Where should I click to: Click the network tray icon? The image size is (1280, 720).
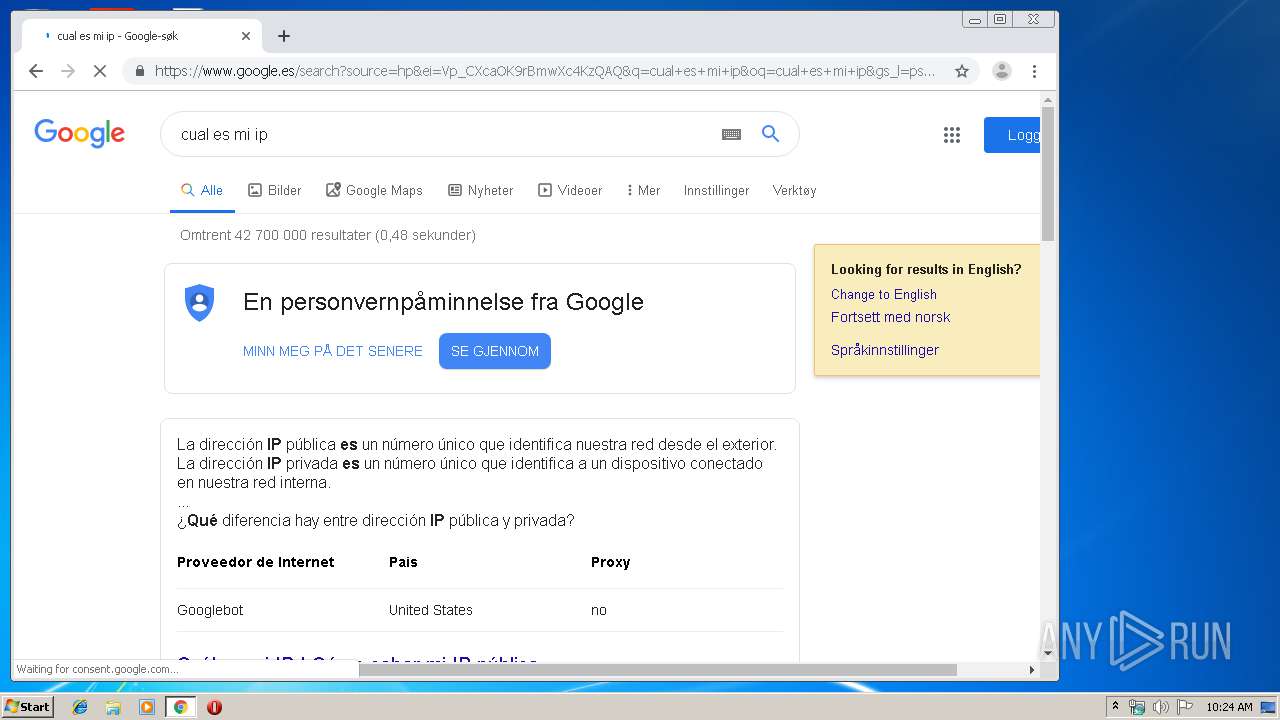pyautogui.click(x=1137, y=707)
